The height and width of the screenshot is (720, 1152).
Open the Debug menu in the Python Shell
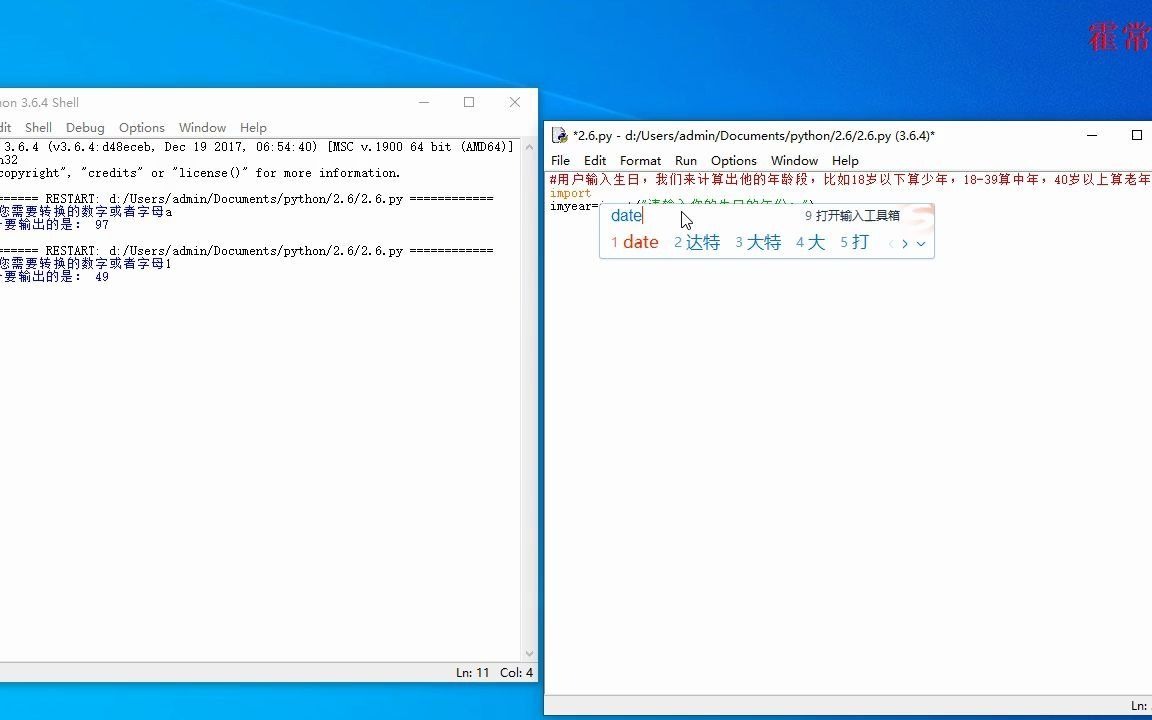point(85,127)
